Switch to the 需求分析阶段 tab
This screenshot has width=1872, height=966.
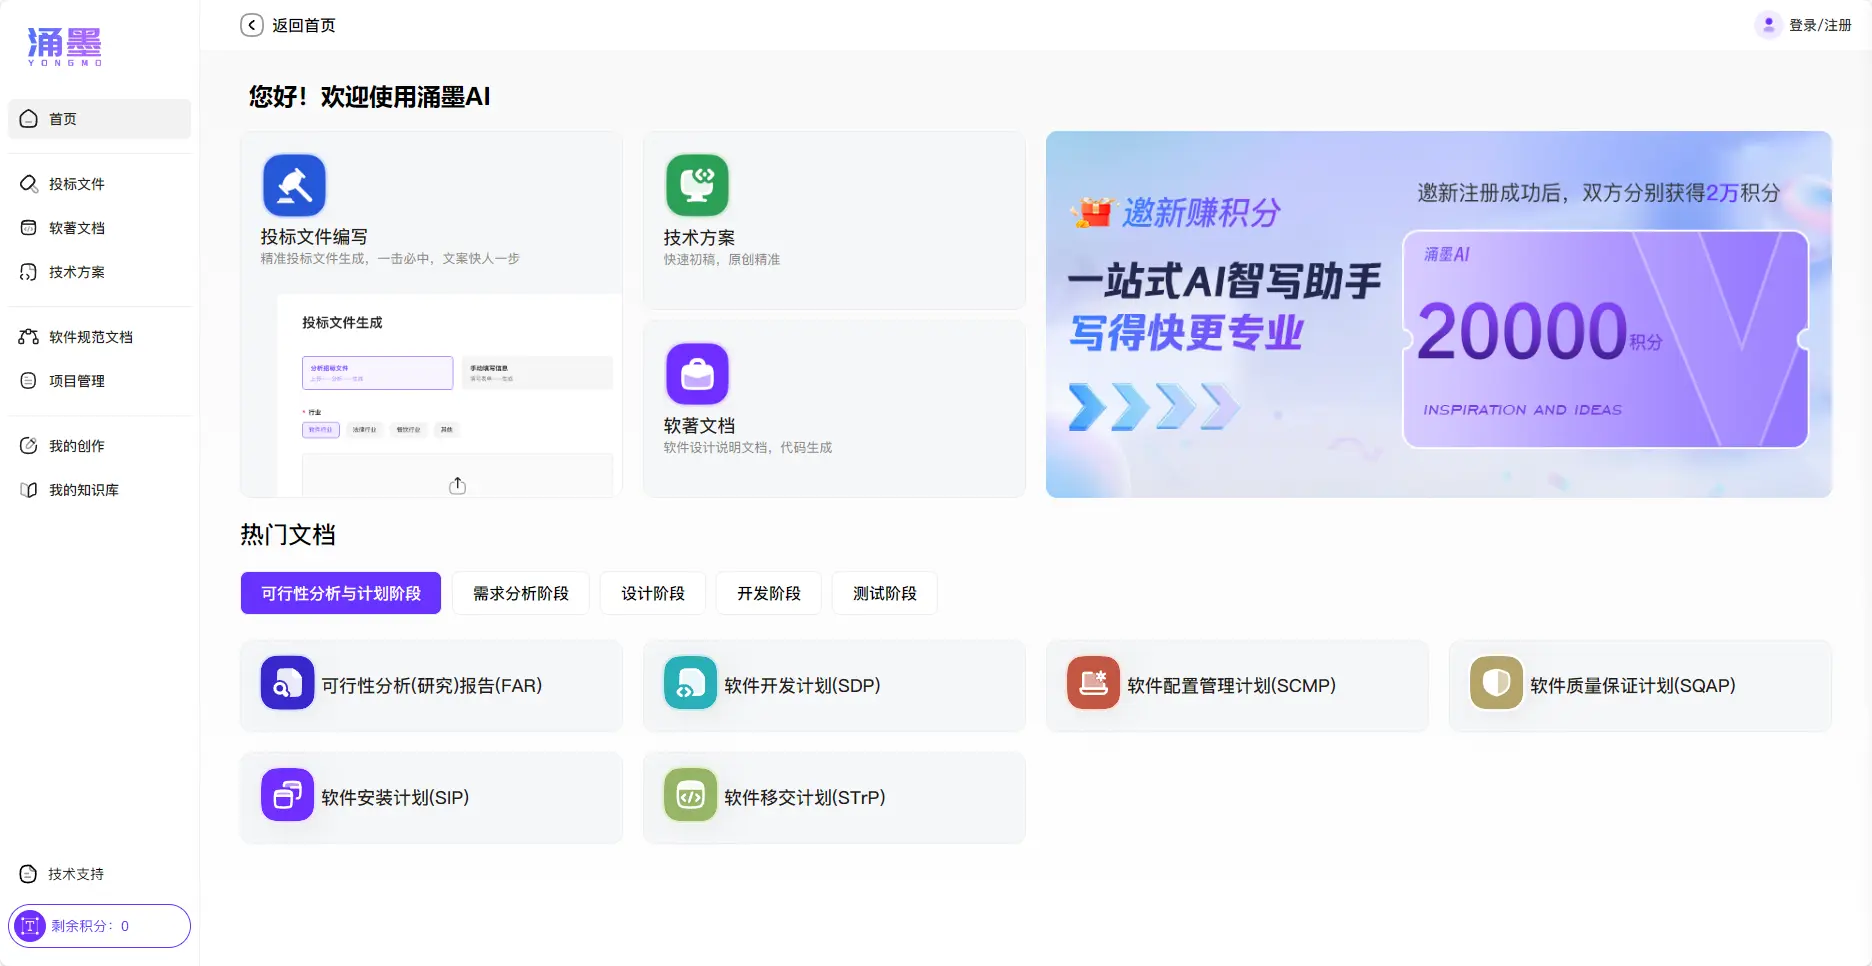point(520,592)
